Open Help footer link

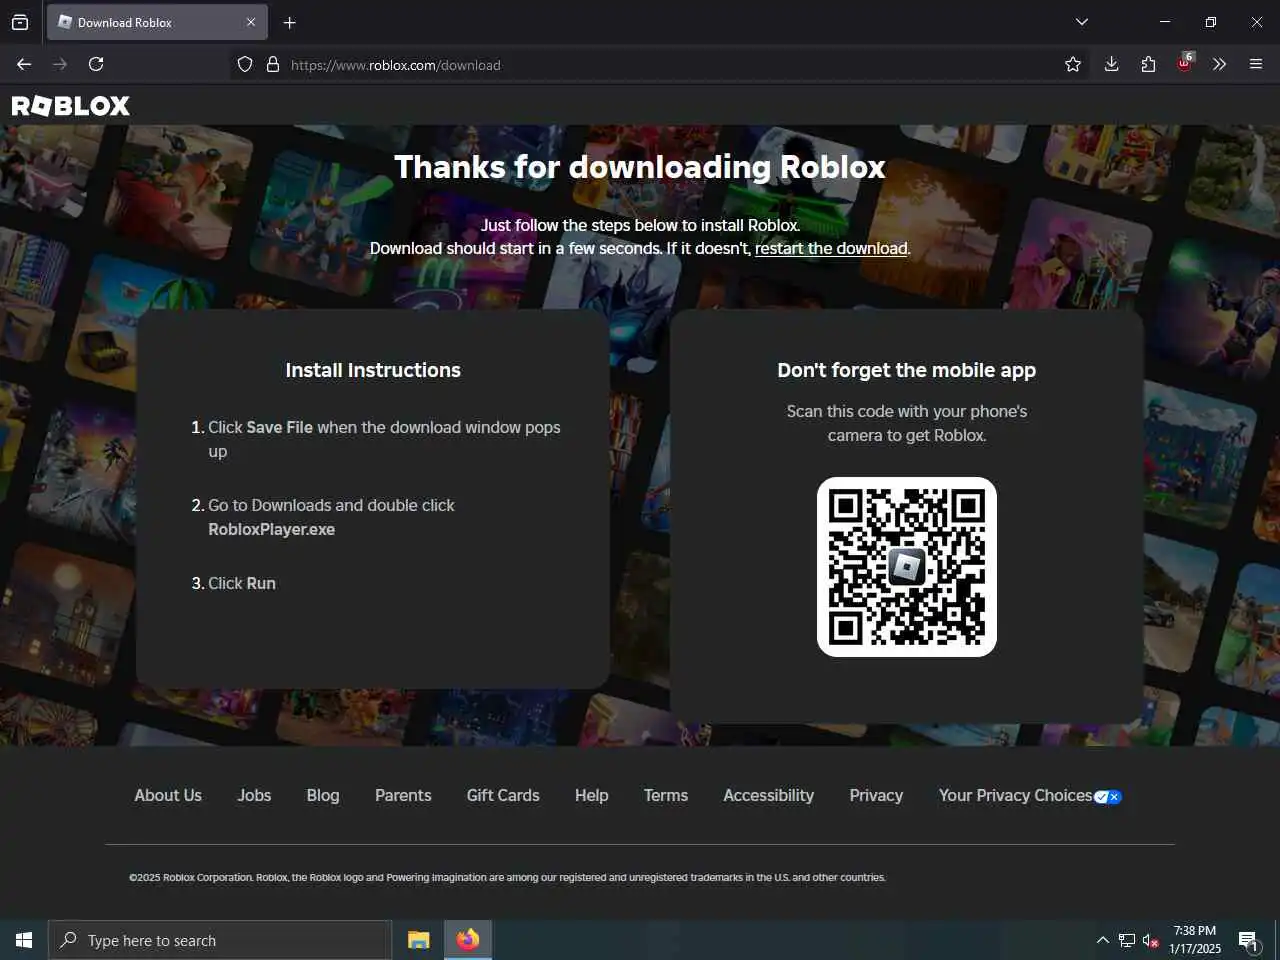(x=592, y=795)
